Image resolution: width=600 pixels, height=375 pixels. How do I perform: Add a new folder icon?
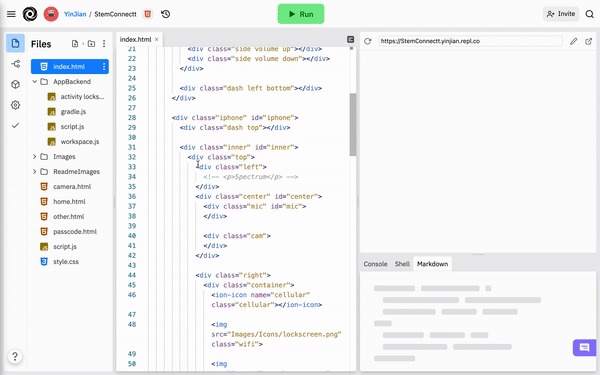pyautogui.click(x=91, y=44)
